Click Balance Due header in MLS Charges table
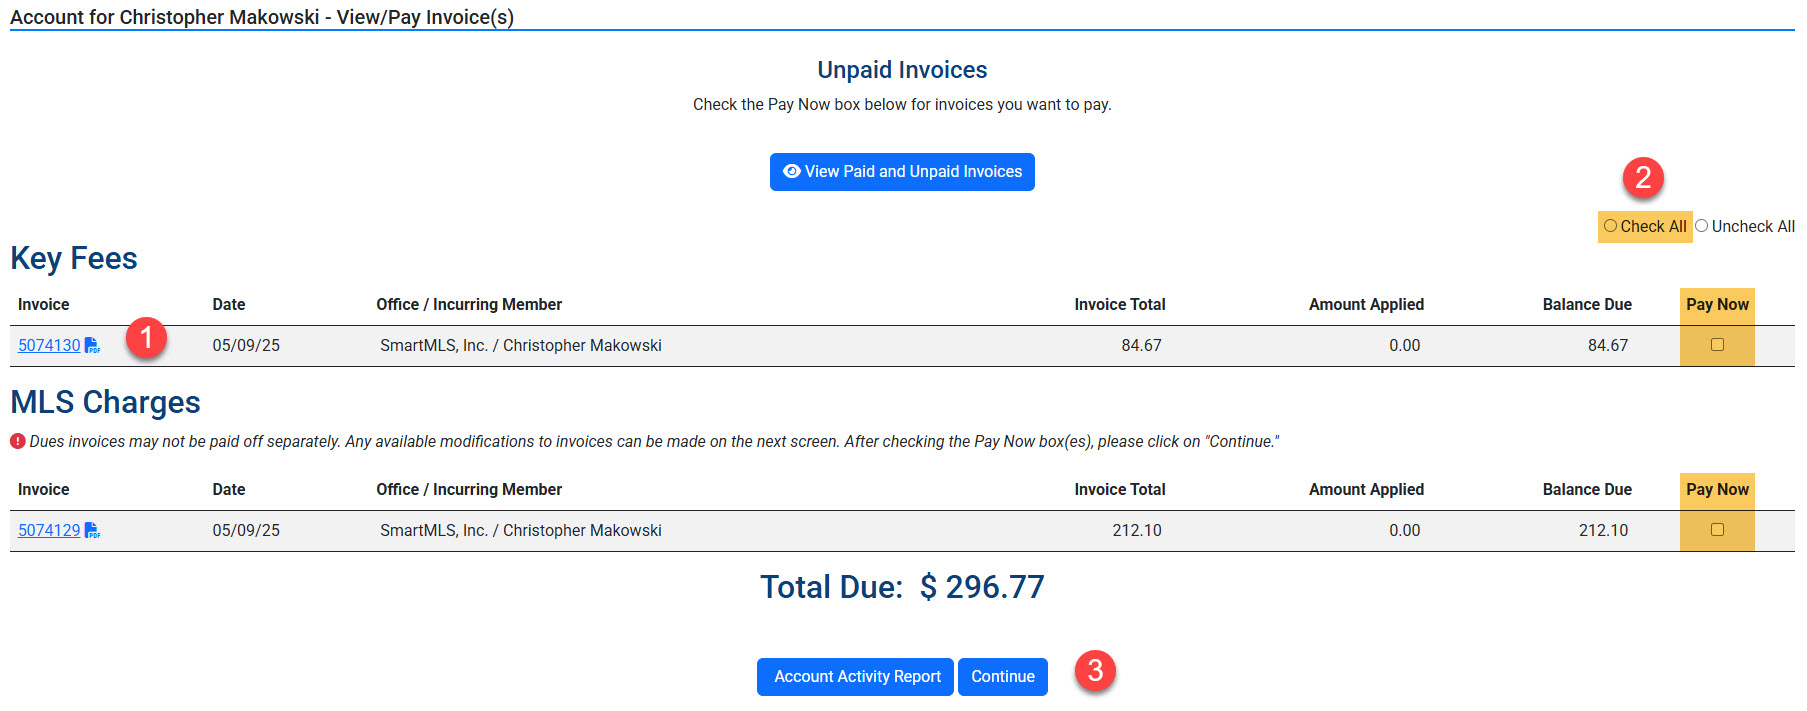 coord(1586,490)
